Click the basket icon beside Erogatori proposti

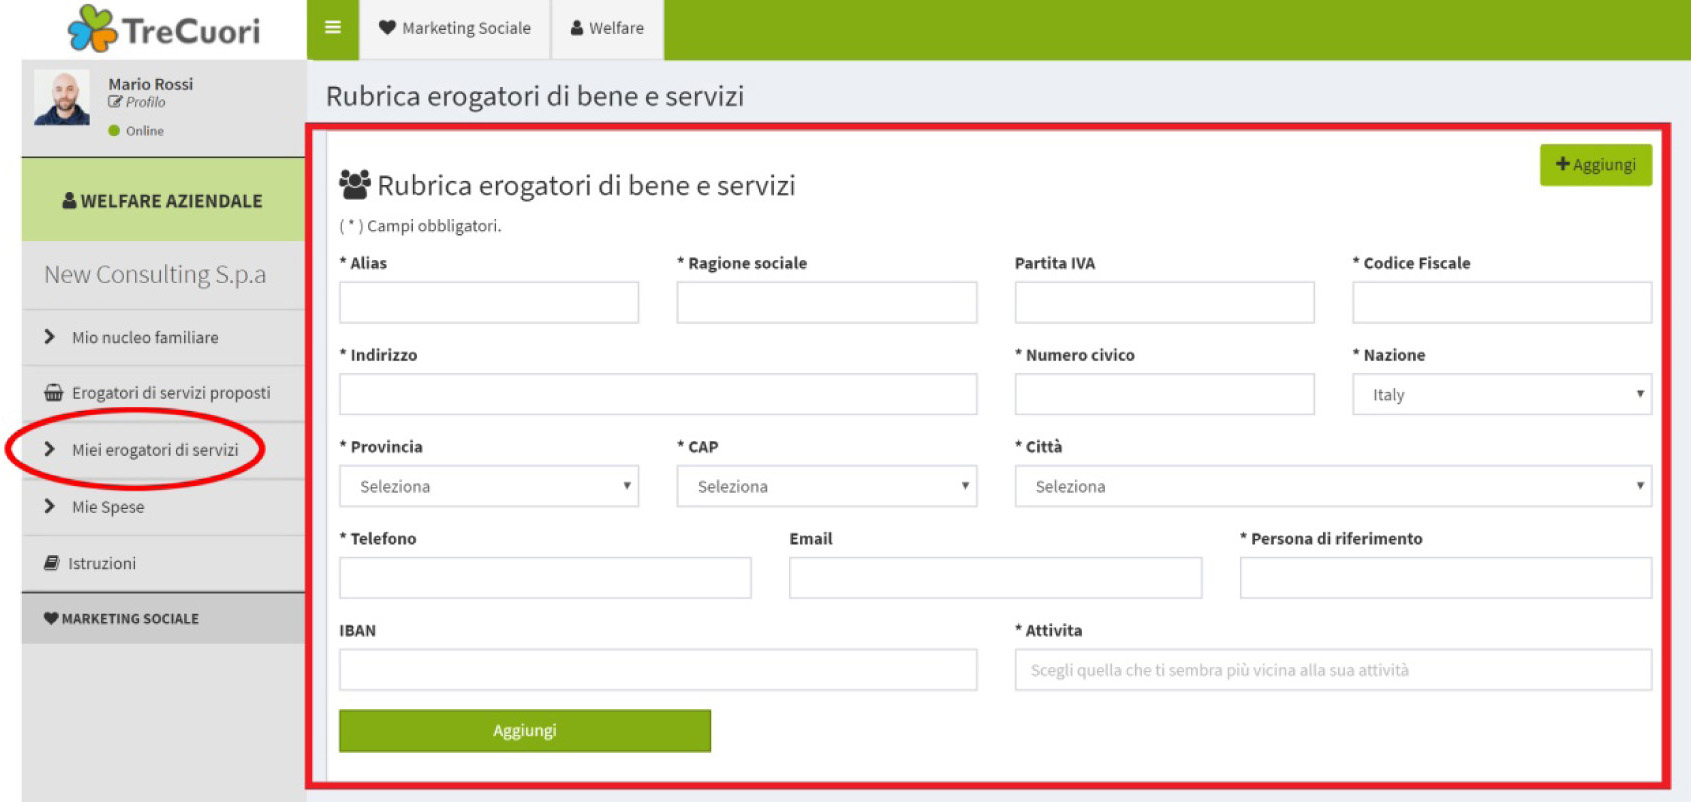point(53,393)
